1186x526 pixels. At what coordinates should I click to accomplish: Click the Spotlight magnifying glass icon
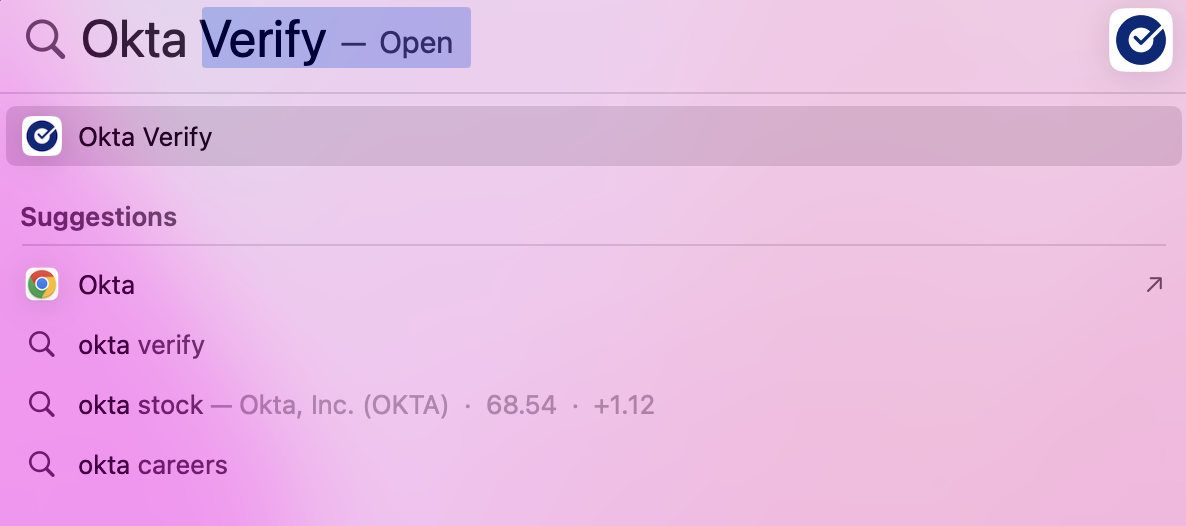tap(45, 39)
